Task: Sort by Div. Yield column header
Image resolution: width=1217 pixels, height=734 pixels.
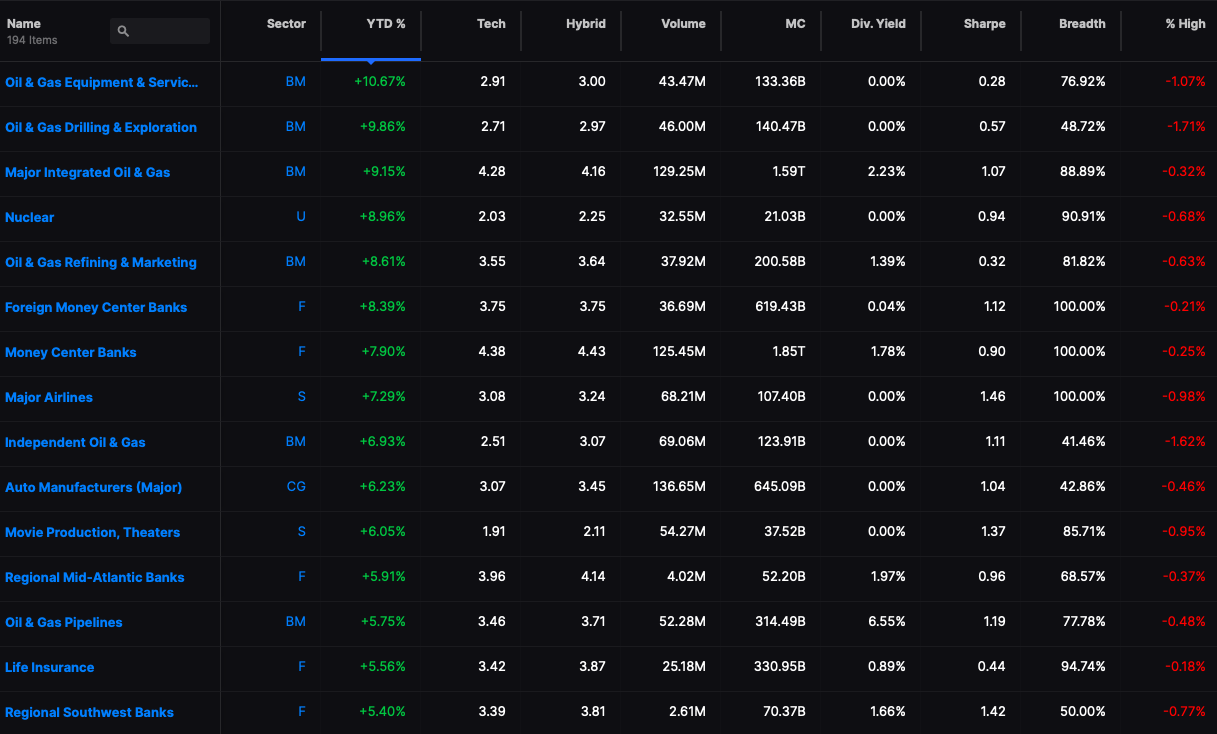Action: tap(877, 24)
